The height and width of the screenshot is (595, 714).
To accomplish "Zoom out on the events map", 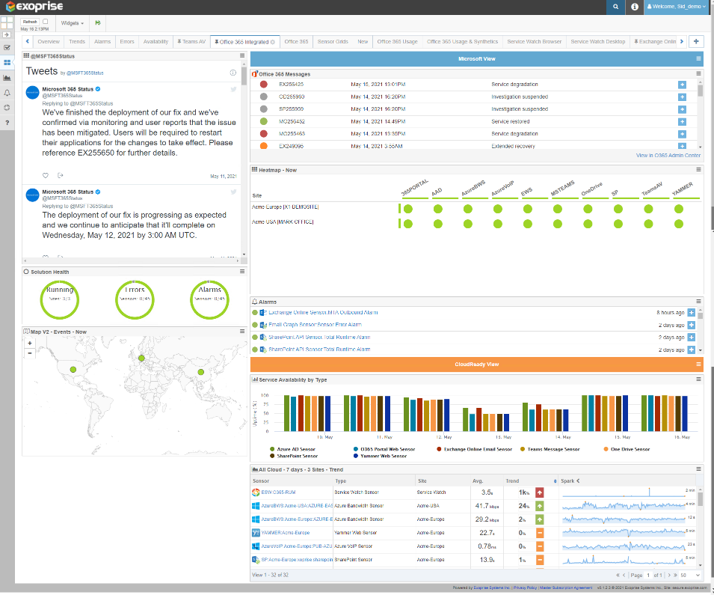I will coord(30,354).
